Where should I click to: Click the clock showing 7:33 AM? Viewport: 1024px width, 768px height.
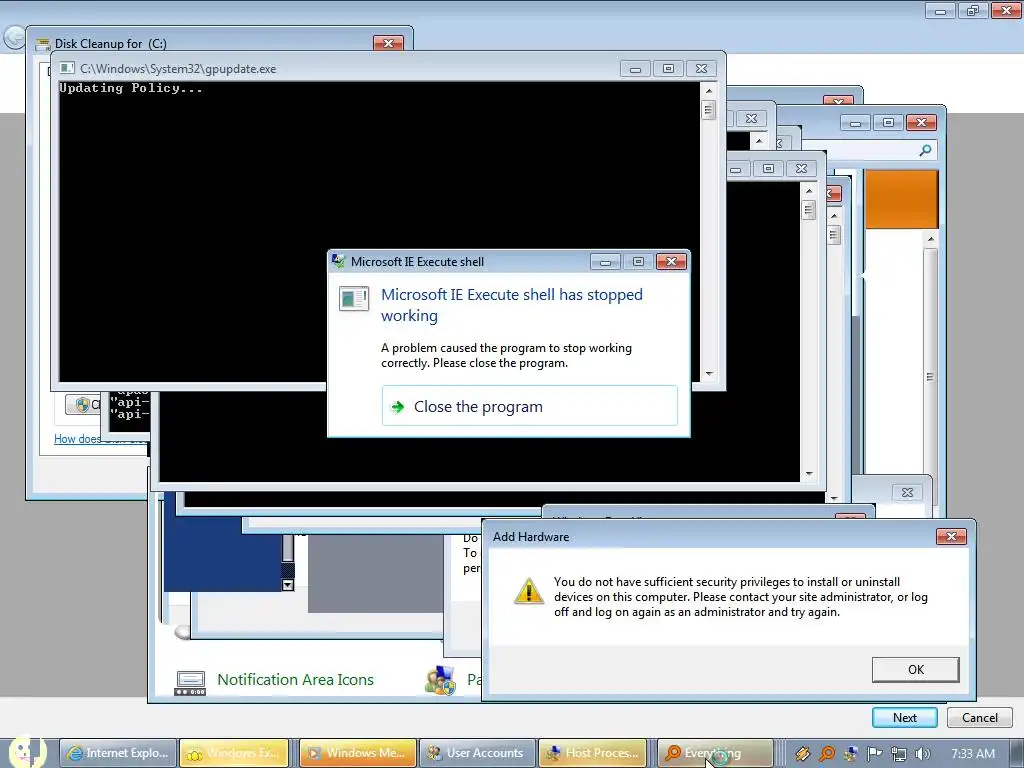[972, 754]
